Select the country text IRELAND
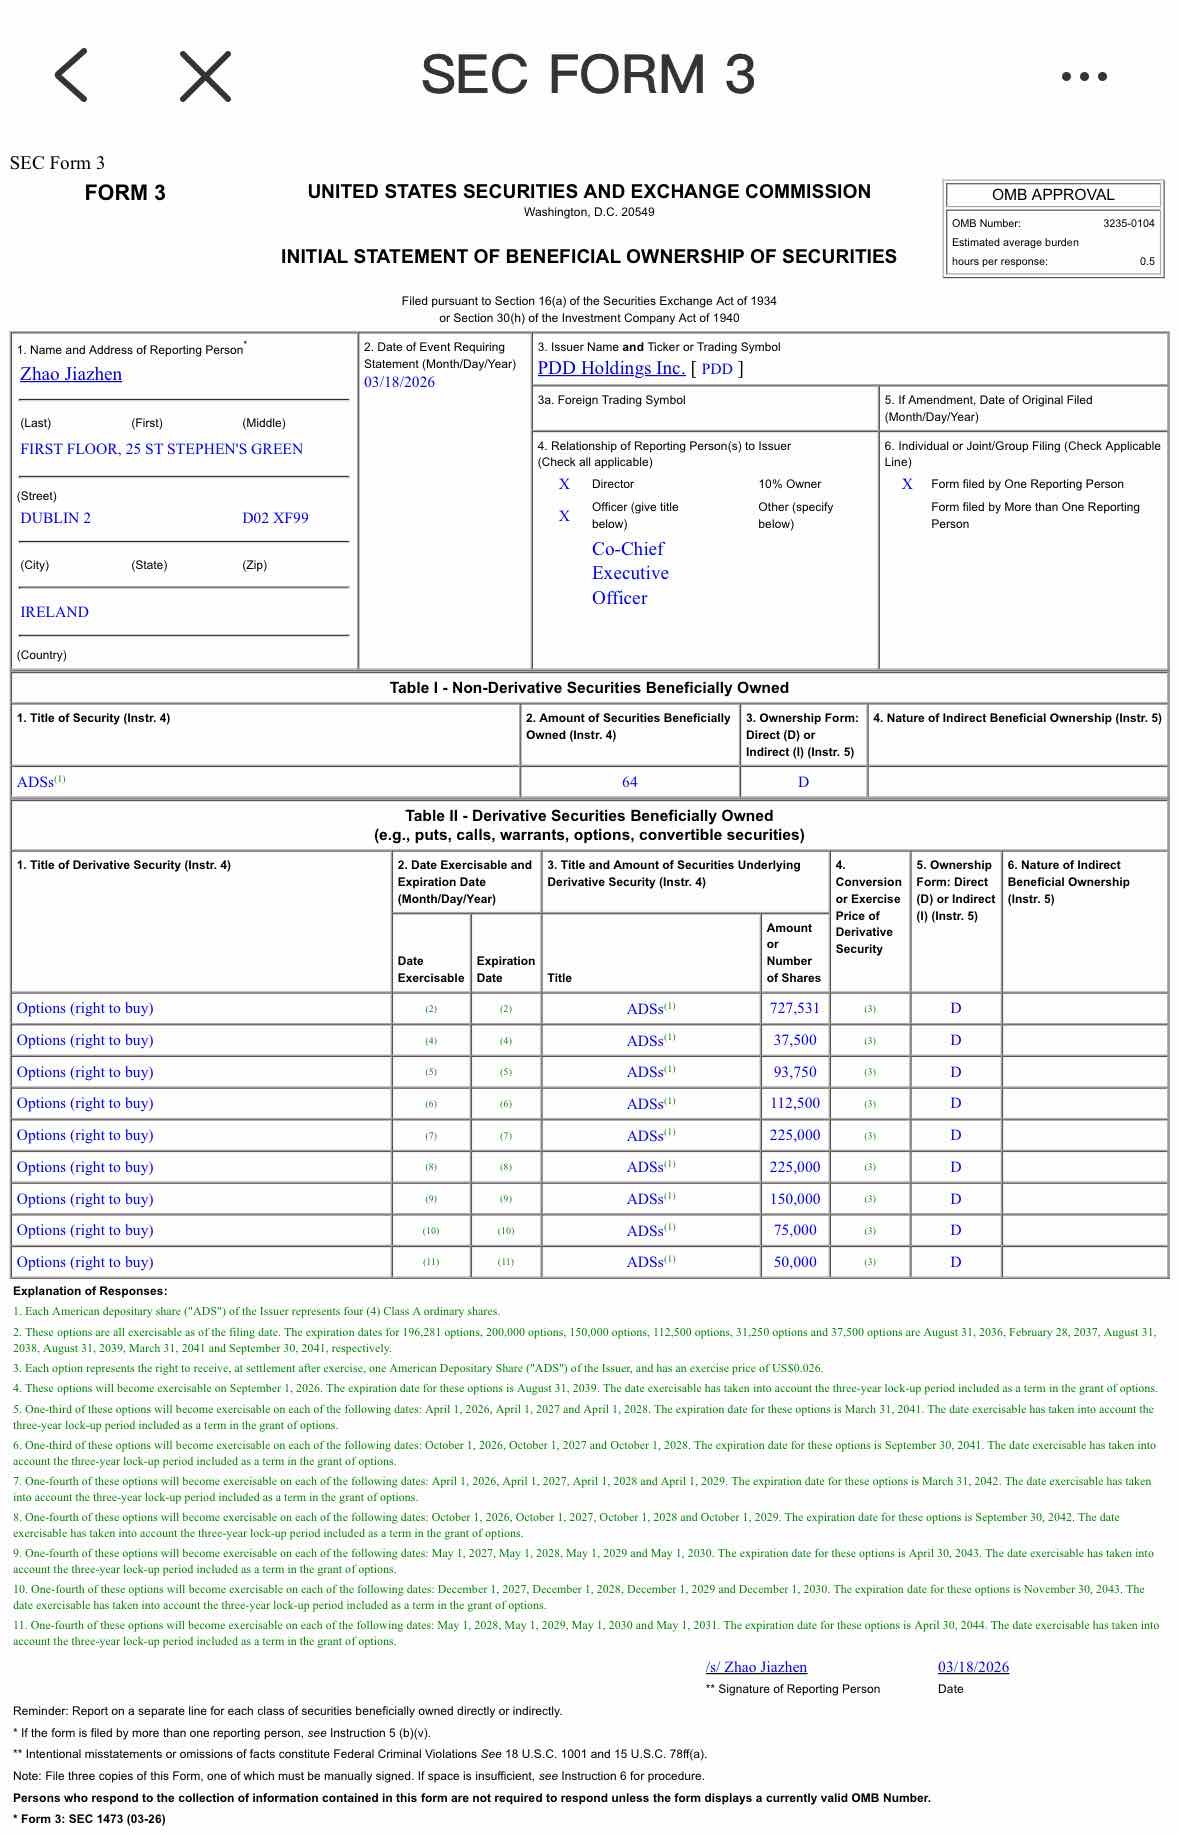Viewport: 1179px width, 1835px height. pos(54,612)
